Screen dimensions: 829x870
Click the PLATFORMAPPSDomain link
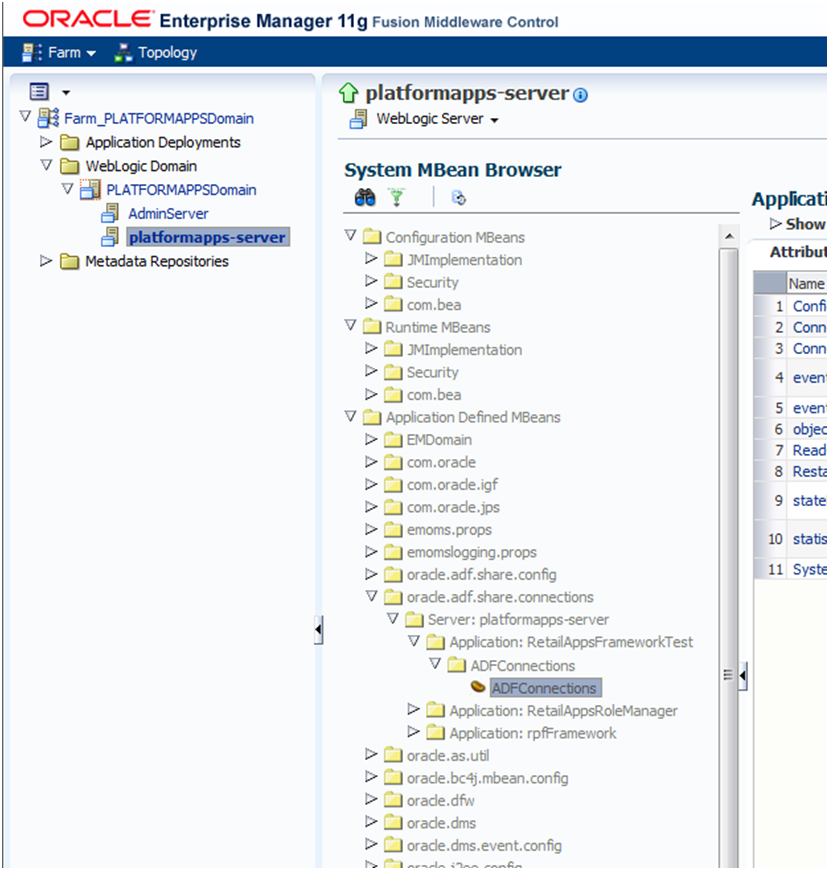tap(181, 190)
